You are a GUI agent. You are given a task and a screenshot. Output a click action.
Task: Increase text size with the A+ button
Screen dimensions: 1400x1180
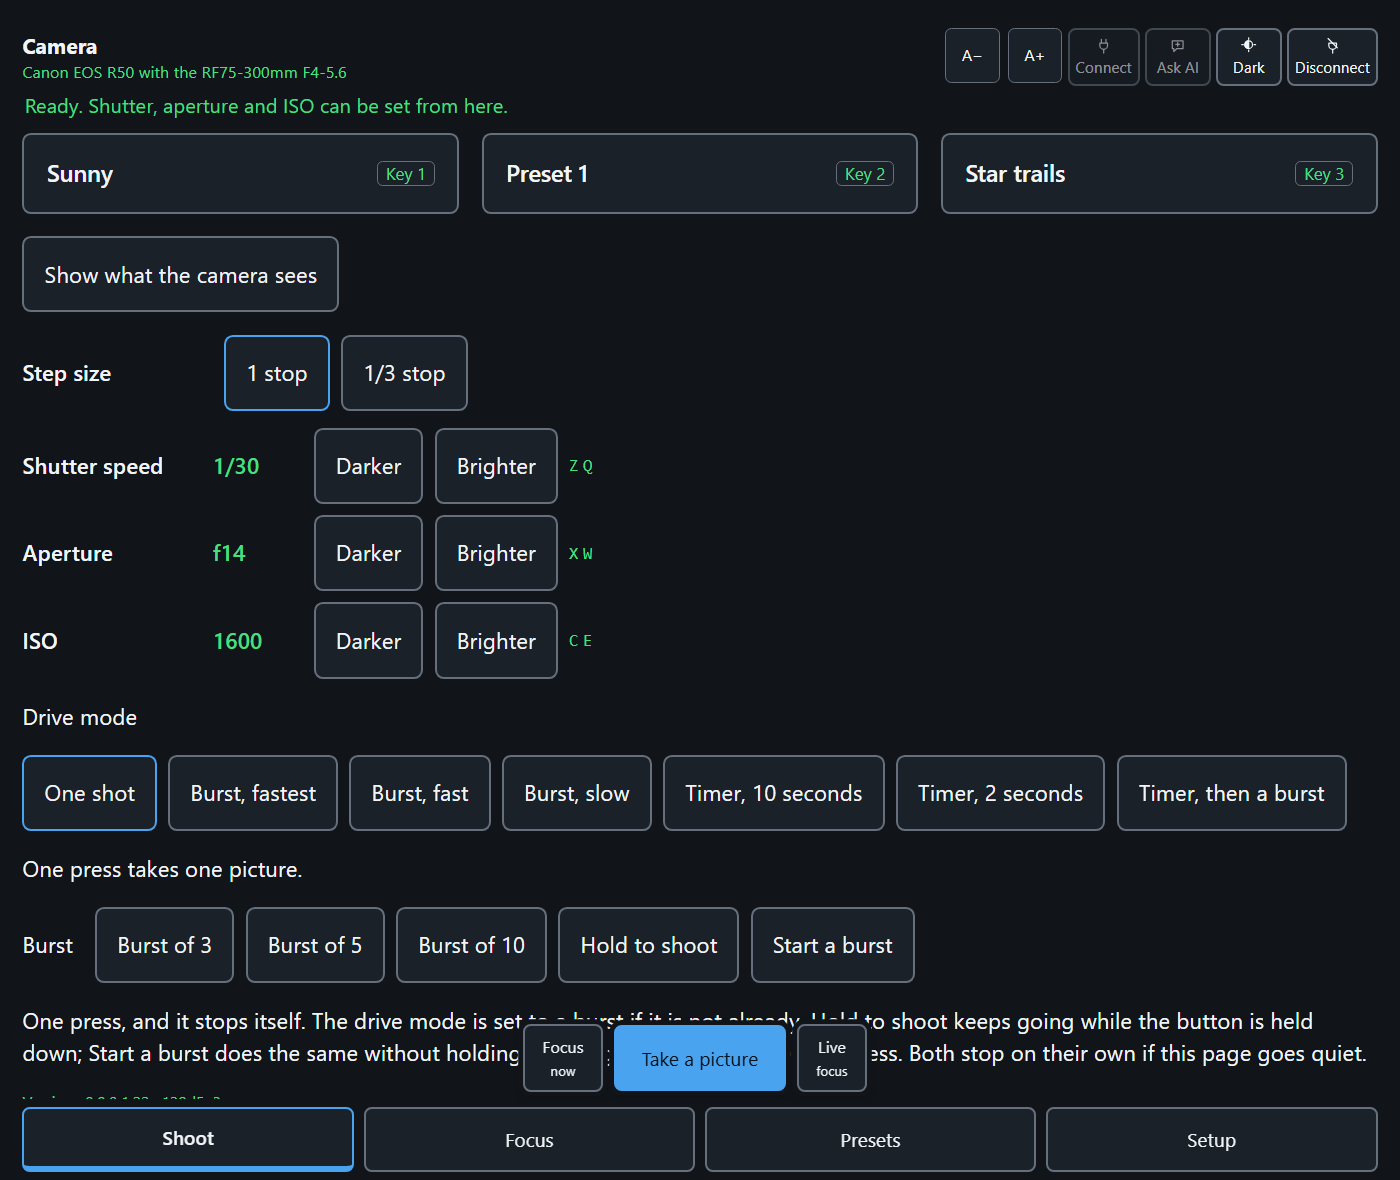(x=1034, y=56)
